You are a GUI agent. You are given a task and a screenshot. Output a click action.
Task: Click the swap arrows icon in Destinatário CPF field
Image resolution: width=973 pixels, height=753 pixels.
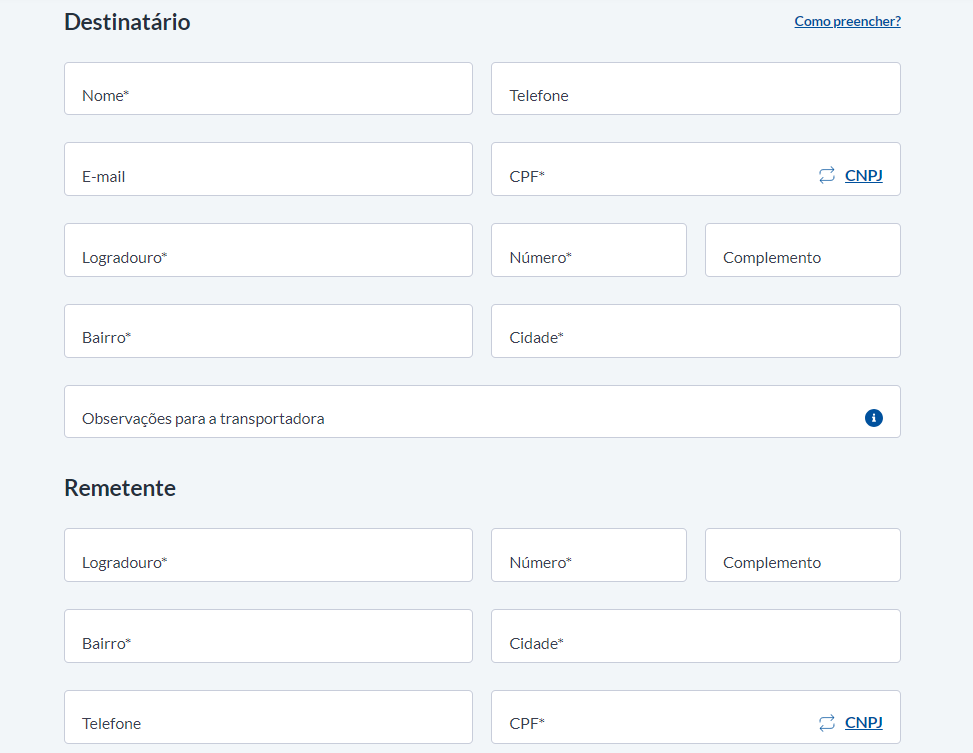pyautogui.click(x=827, y=175)
